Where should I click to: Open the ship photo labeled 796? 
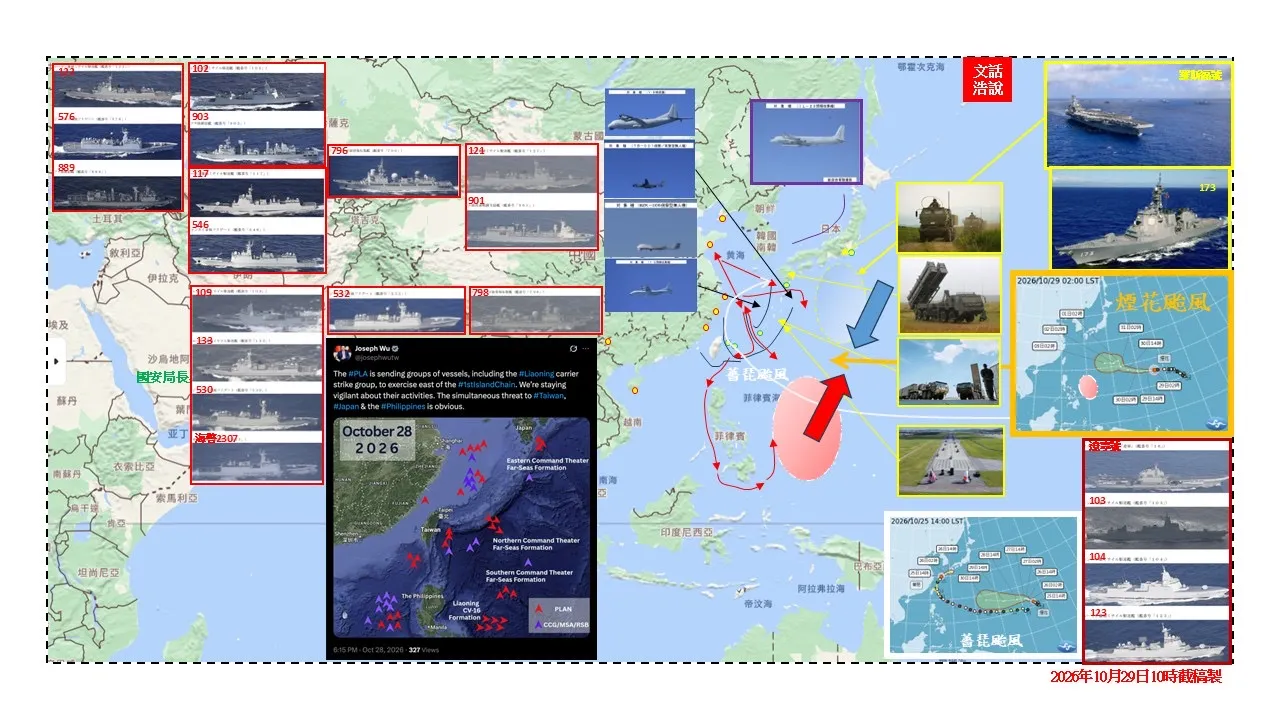tap(393, 171)
